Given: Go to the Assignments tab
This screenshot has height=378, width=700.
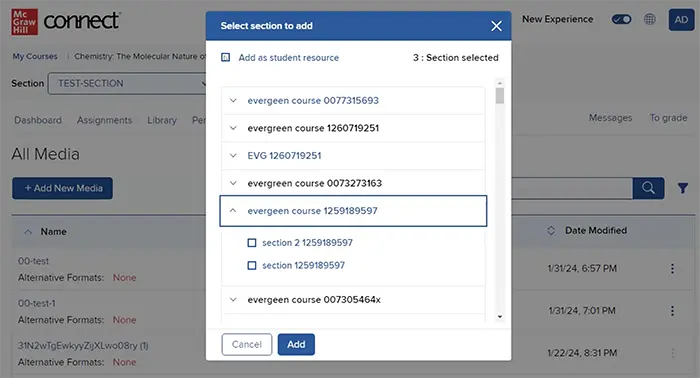Looking at the screenshot, I should click(x=104, y=120).
